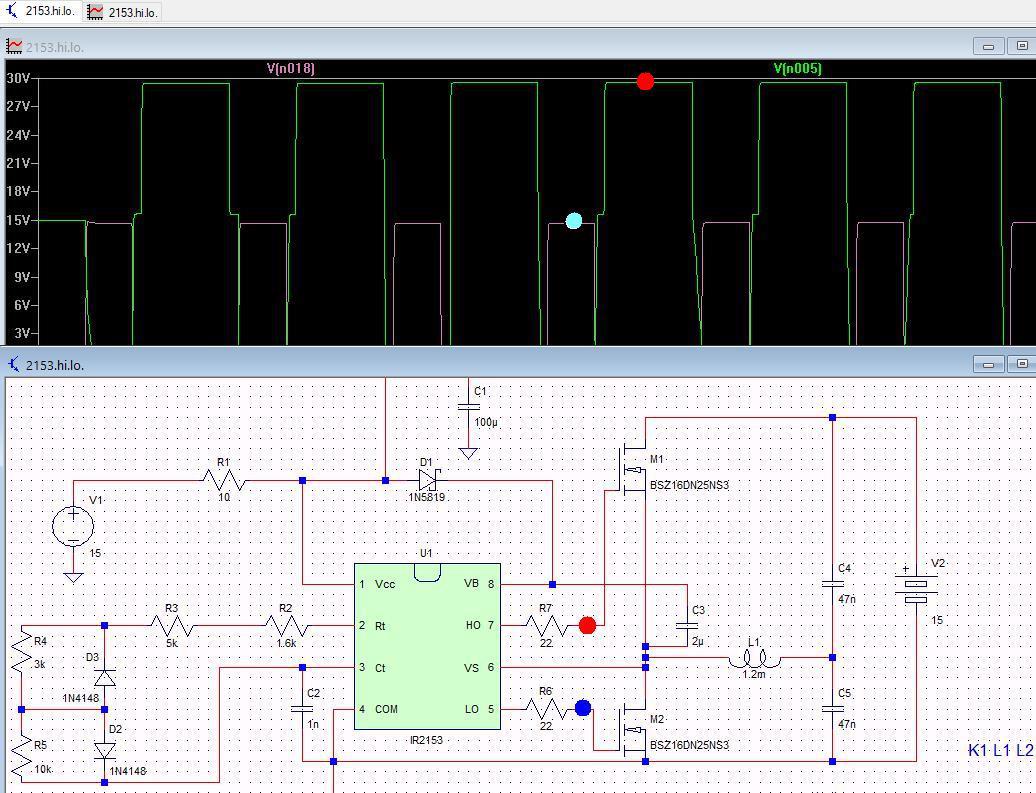
Task: Select the V2 battery symbol
Action: coord(916,588)
